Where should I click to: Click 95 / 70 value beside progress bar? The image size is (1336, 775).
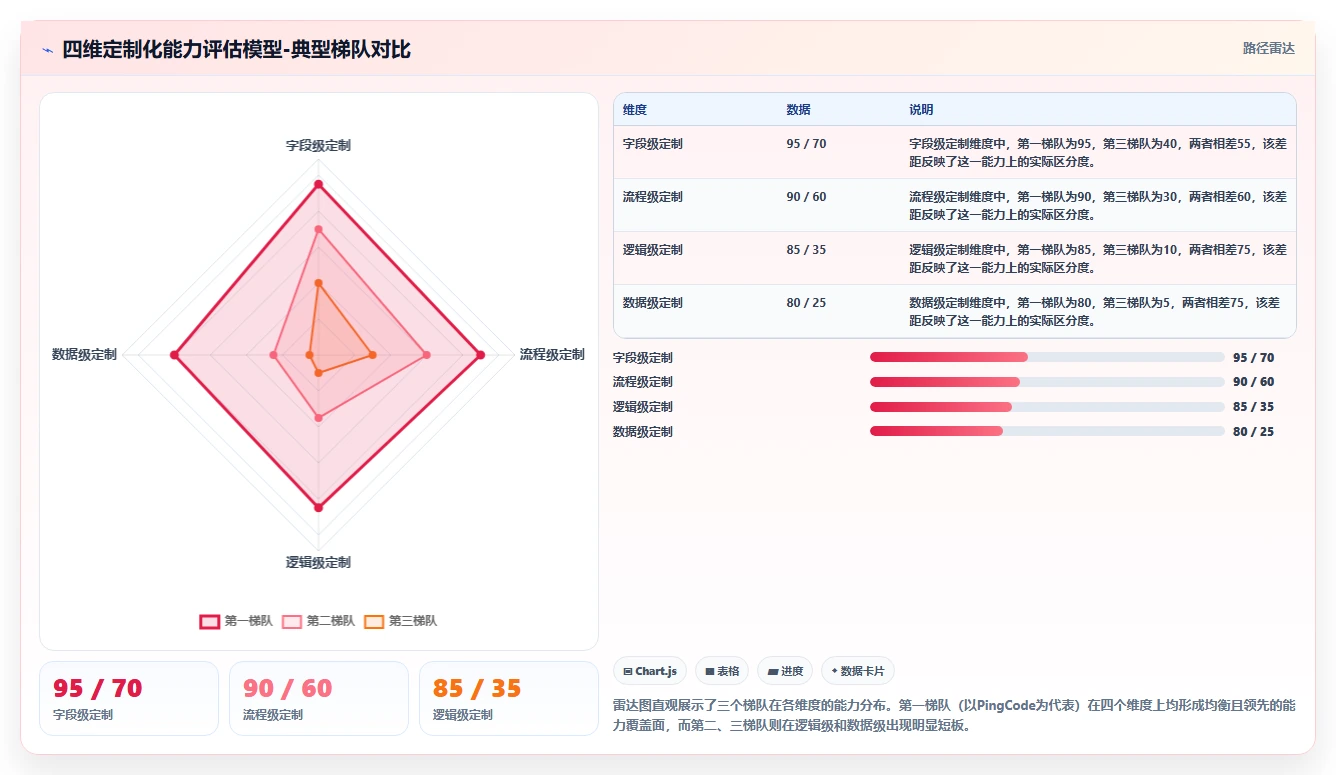[x=1253, y=358]
